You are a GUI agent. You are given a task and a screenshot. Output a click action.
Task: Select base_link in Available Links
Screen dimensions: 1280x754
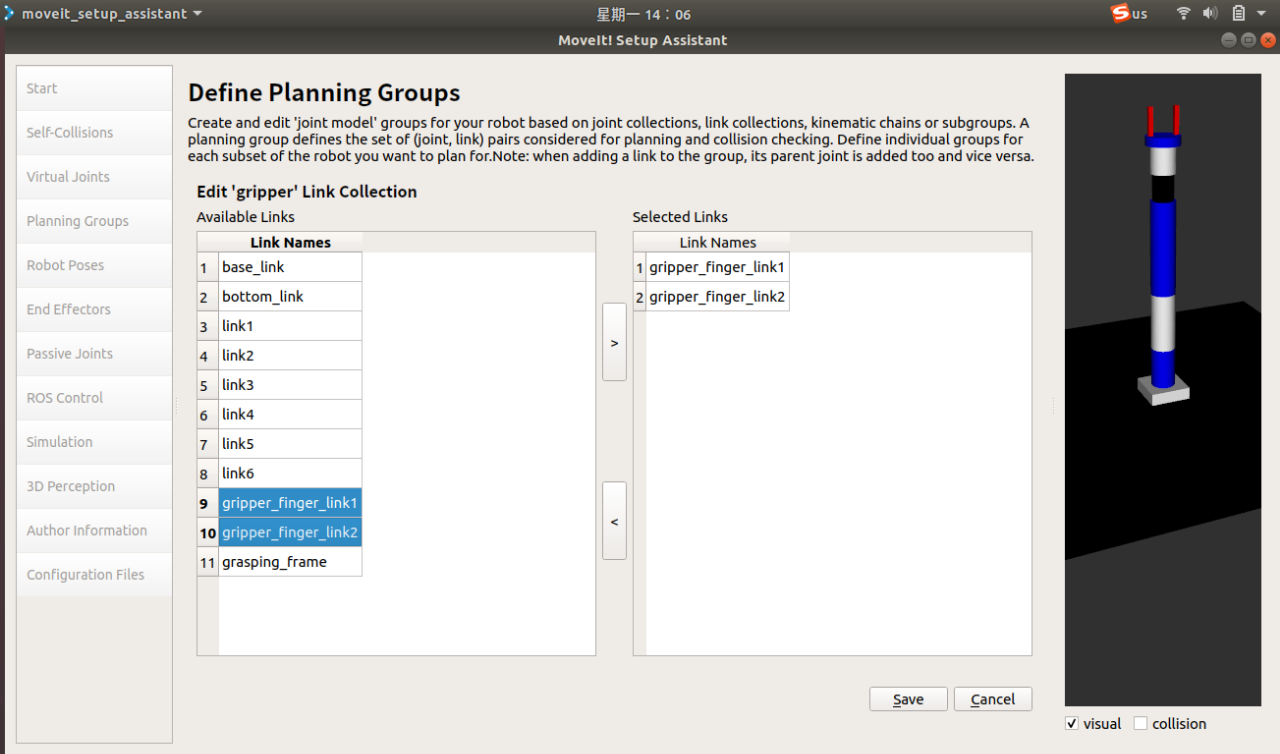coord(290,267)
